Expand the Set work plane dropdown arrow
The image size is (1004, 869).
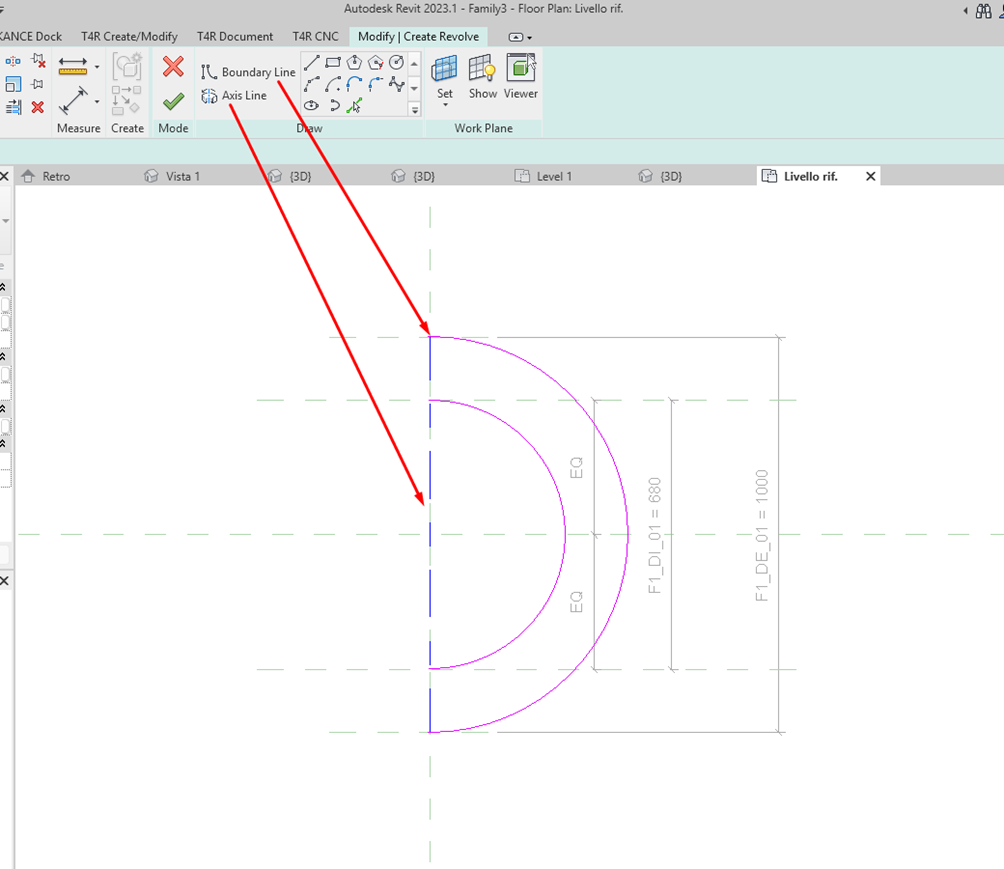[445, 105]
